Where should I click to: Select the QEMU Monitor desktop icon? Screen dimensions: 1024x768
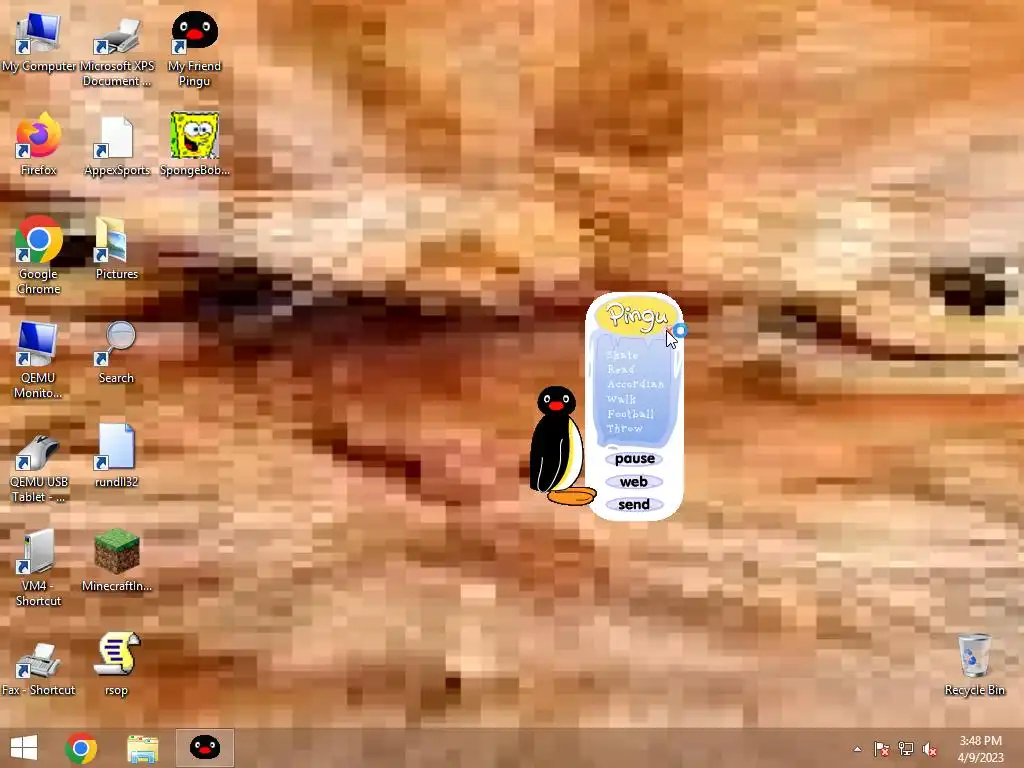click(x=38, y=359)
